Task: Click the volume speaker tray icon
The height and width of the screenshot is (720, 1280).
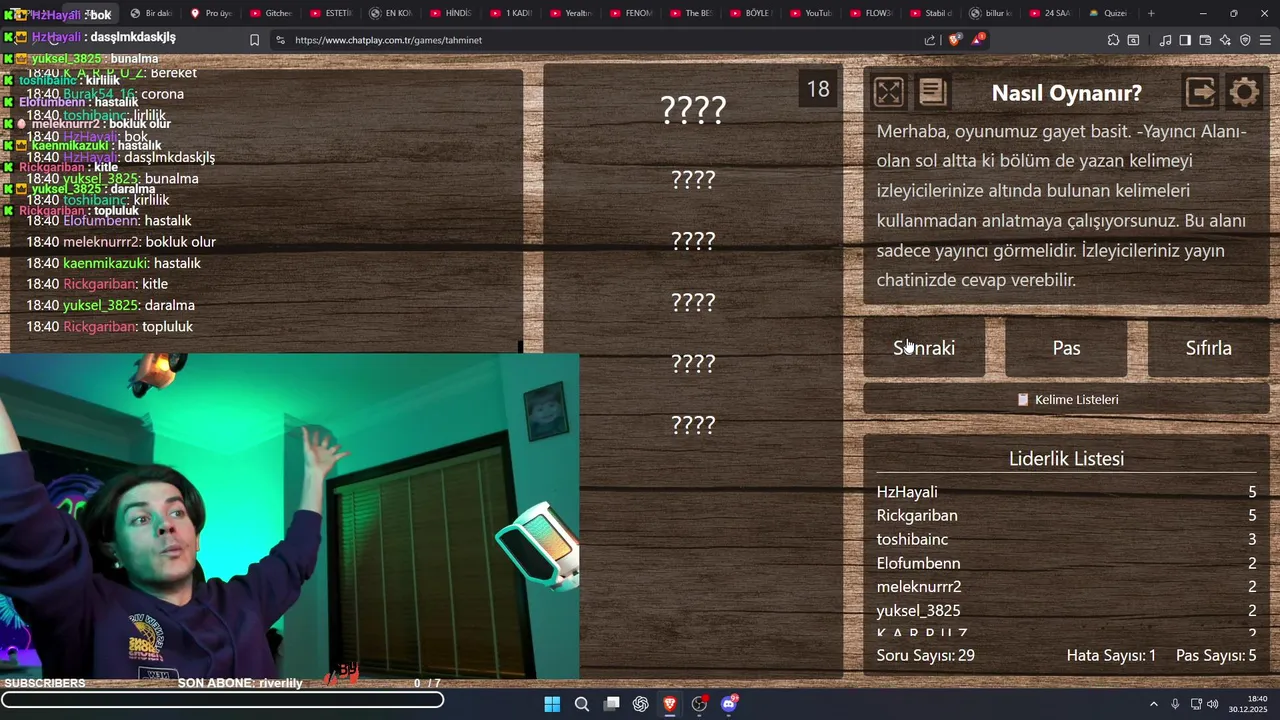Action: click(1212, 704)
